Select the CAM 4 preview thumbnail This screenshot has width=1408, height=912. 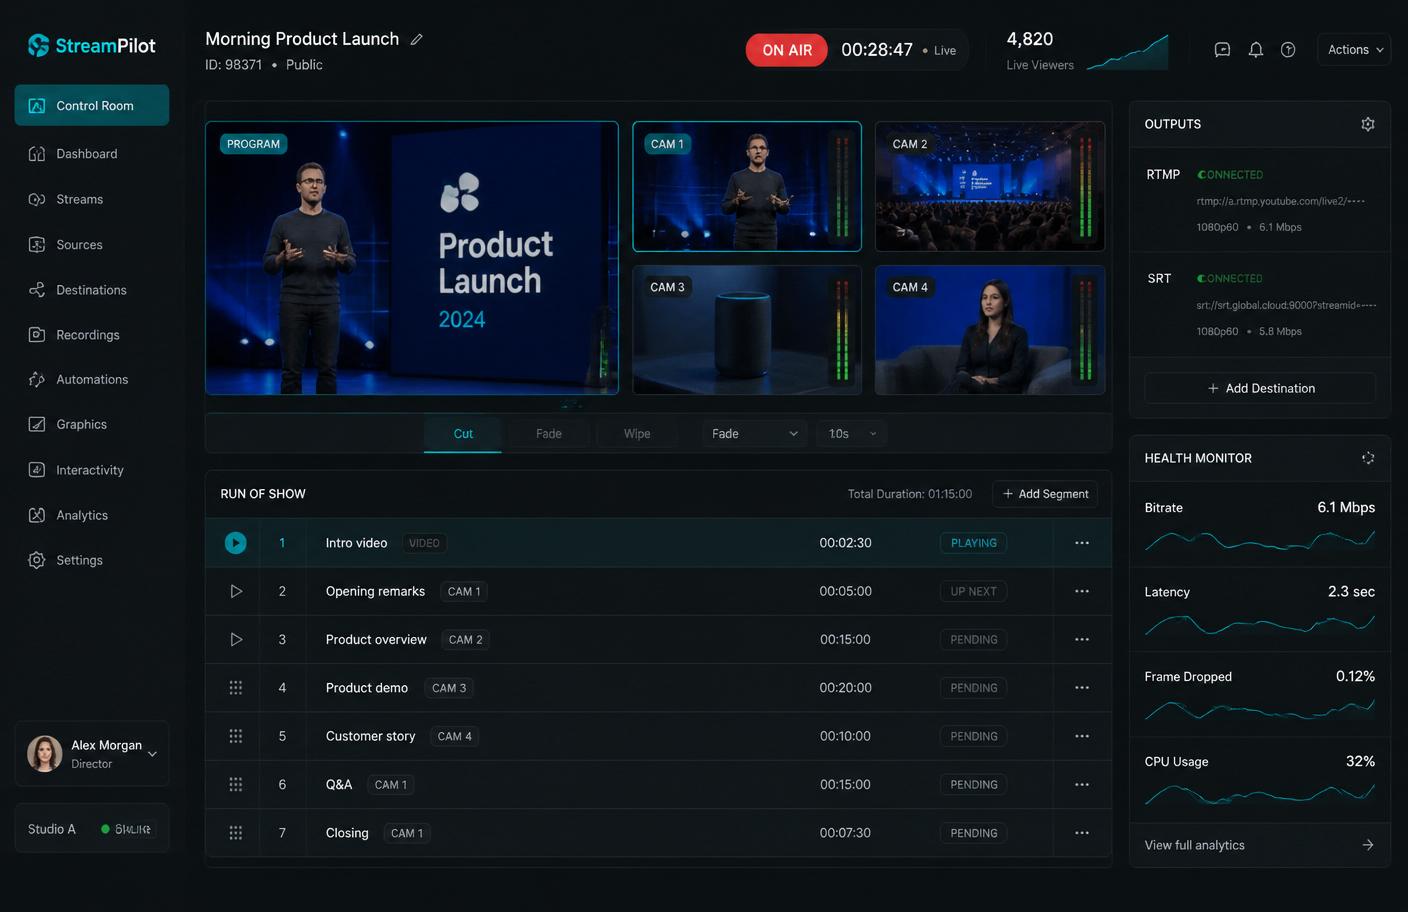(990, 330)
